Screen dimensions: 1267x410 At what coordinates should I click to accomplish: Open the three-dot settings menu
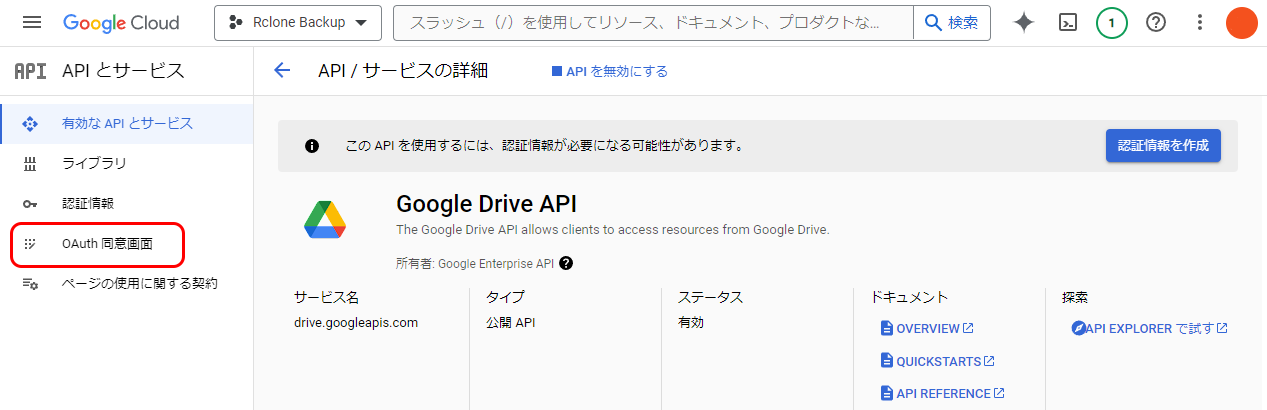1200,22
